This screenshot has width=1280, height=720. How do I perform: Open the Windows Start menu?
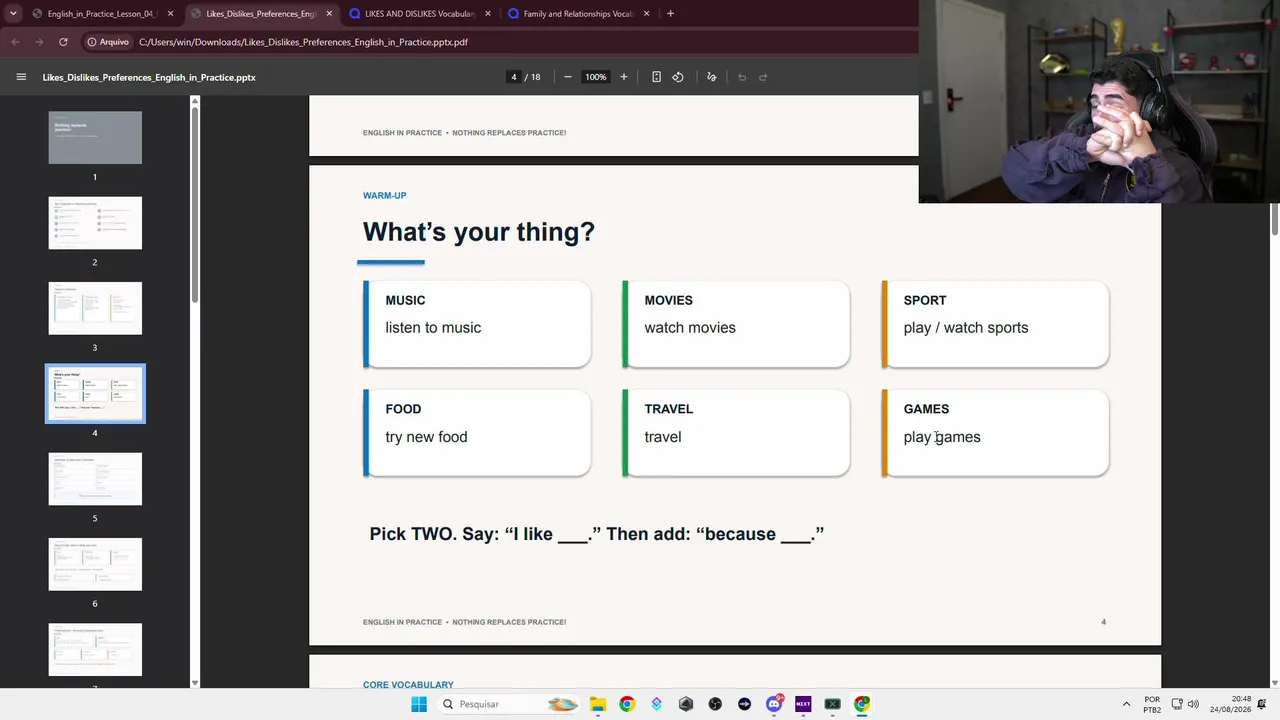click(419, 704)
